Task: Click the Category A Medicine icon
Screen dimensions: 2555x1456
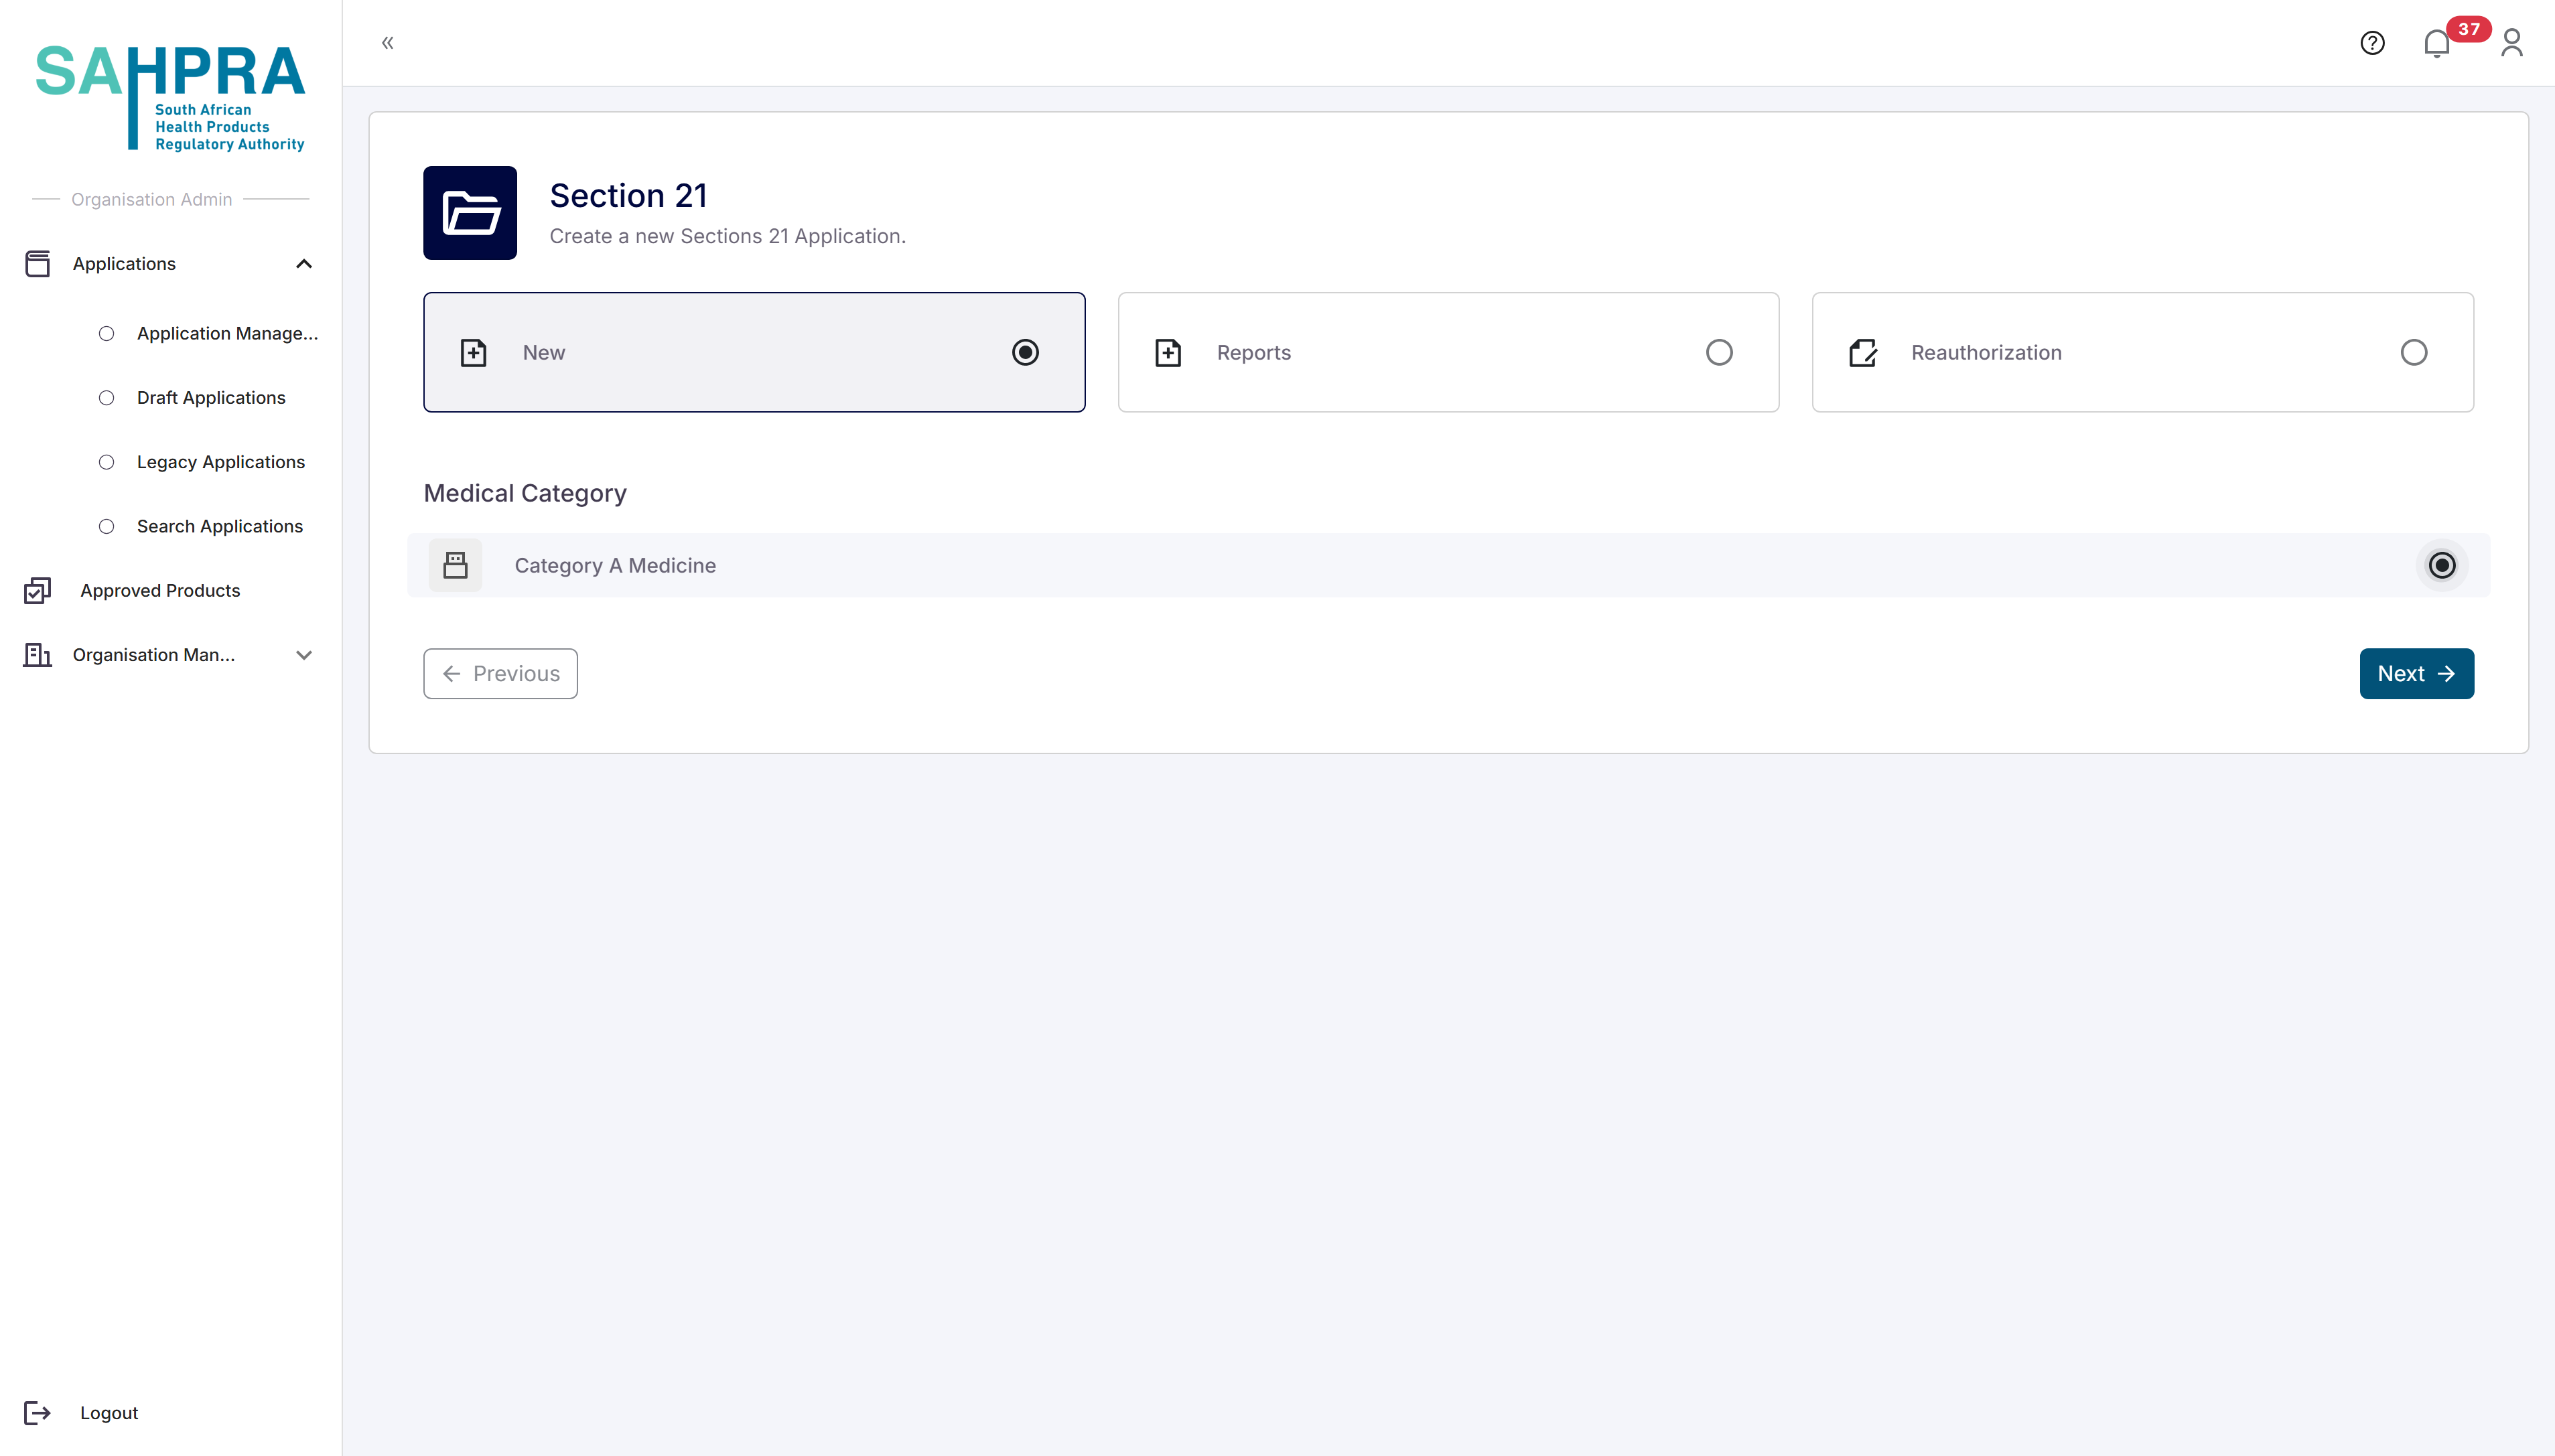Action: pos(455,565)
